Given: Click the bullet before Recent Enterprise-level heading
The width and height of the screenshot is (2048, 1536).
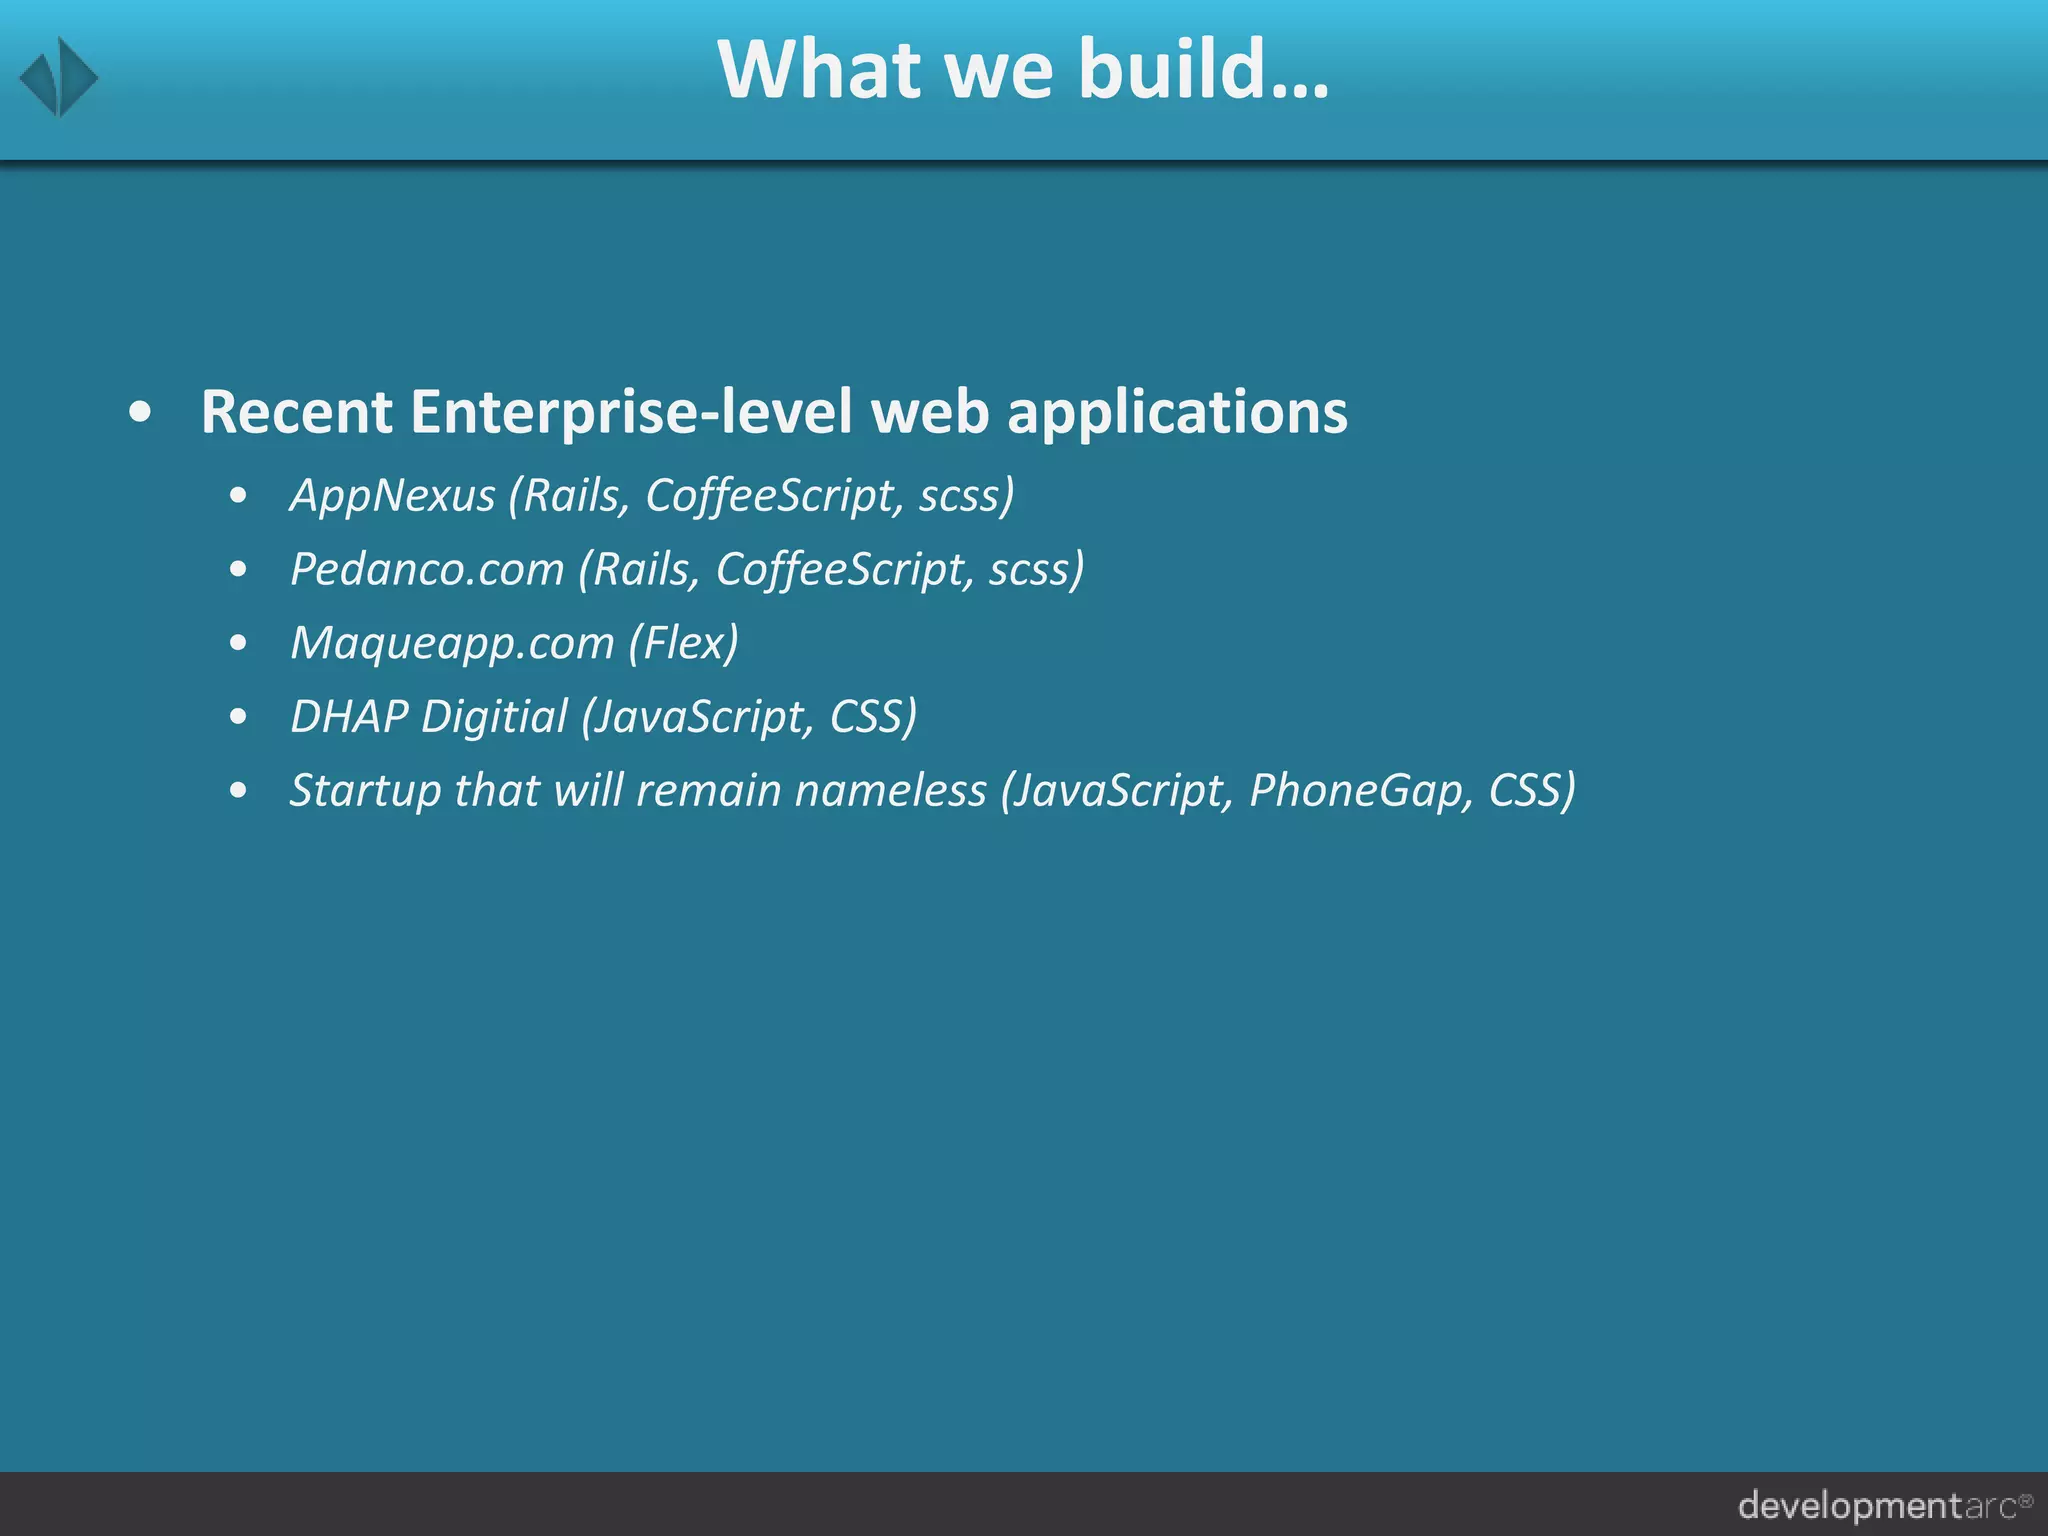Looking at the screenshot, I should click(141, 412).
